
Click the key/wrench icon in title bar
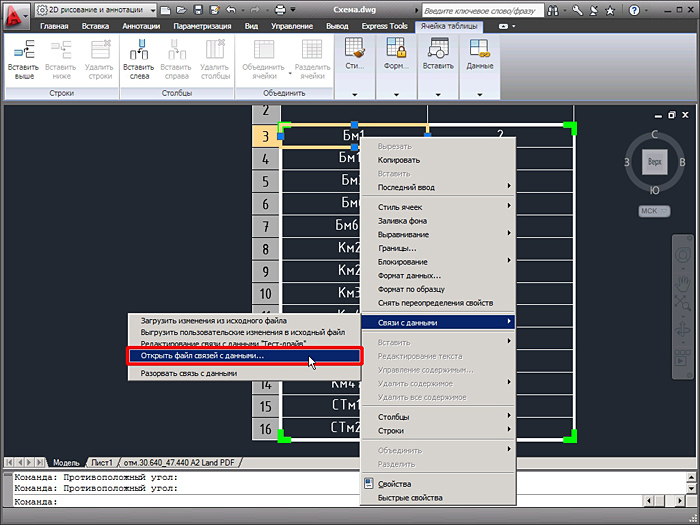click(577, 10)
